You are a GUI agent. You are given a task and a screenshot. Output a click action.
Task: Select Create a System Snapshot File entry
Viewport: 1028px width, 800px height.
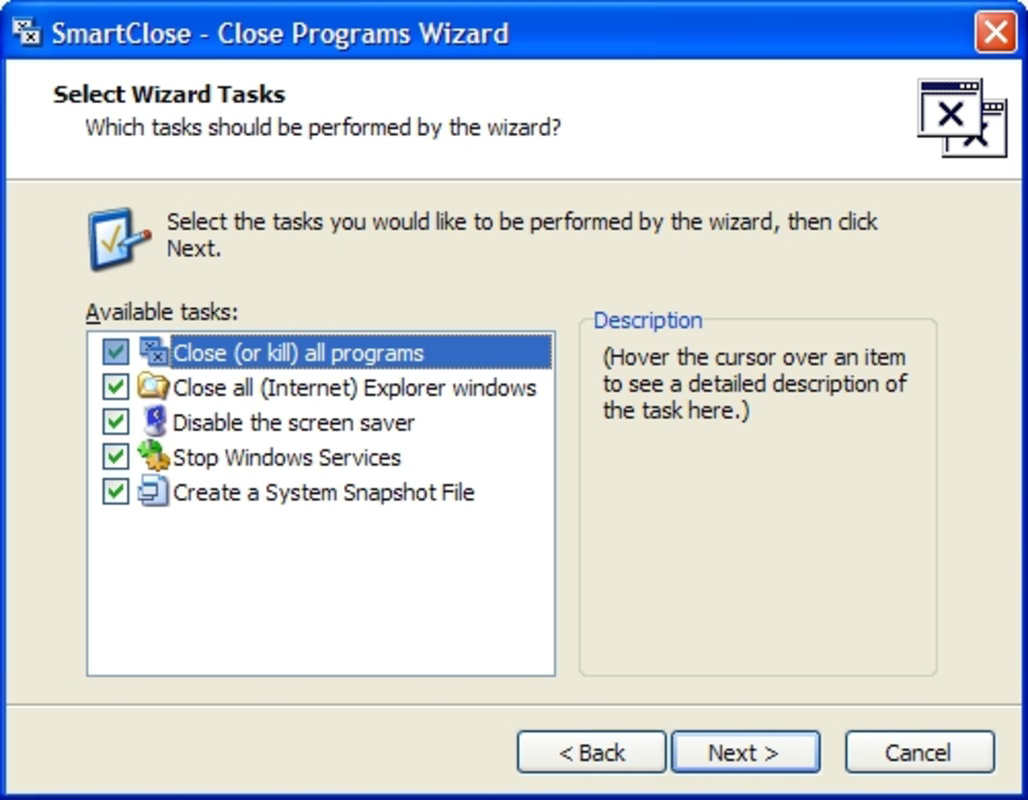(323, 492)
